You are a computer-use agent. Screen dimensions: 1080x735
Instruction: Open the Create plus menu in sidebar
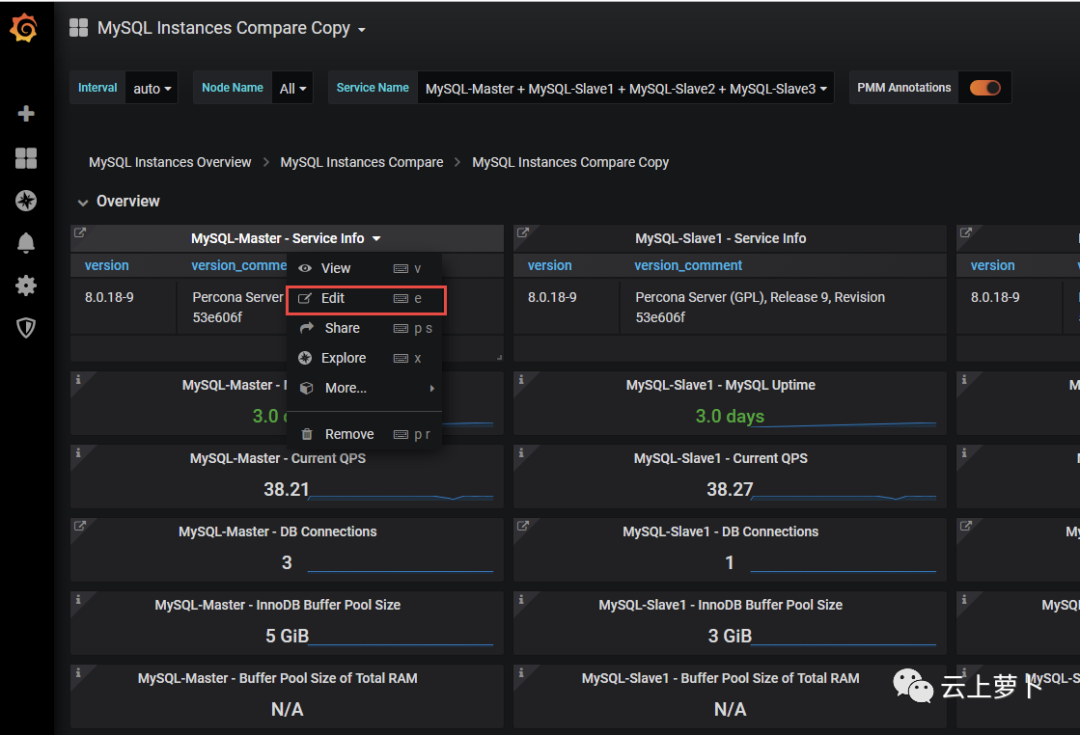point(26,114)
